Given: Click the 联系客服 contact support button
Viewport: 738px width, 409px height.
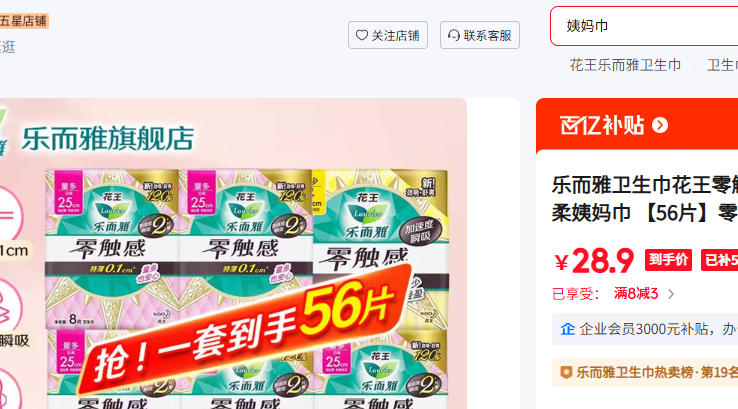Looking at the screenshot, I should [480, 35].
